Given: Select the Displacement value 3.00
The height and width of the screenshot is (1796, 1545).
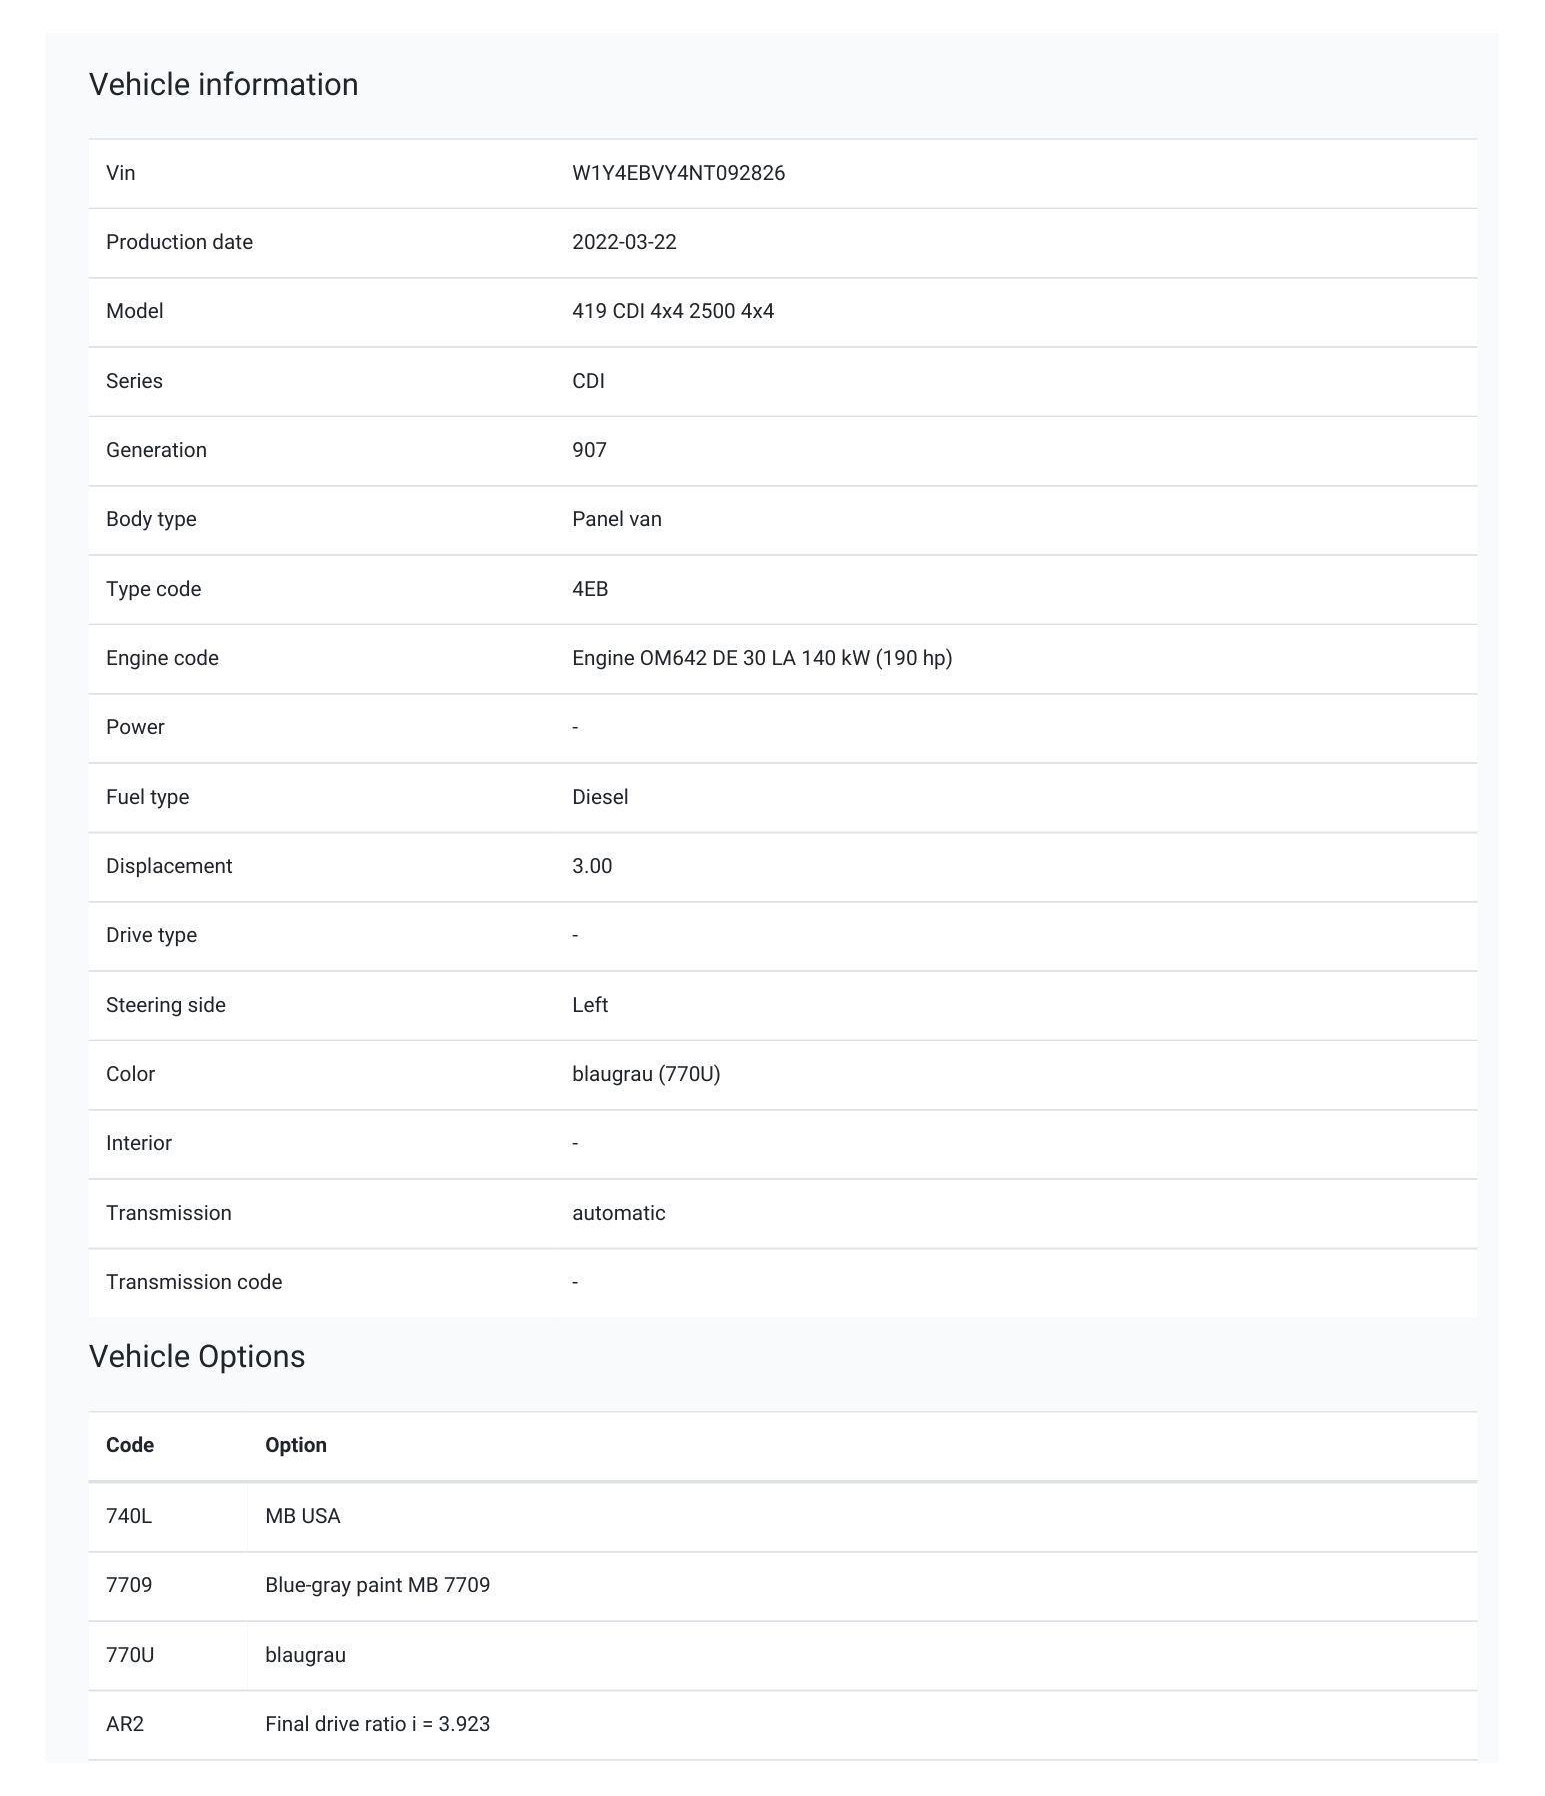Looking at the screenshot, I should coord(592,866).
